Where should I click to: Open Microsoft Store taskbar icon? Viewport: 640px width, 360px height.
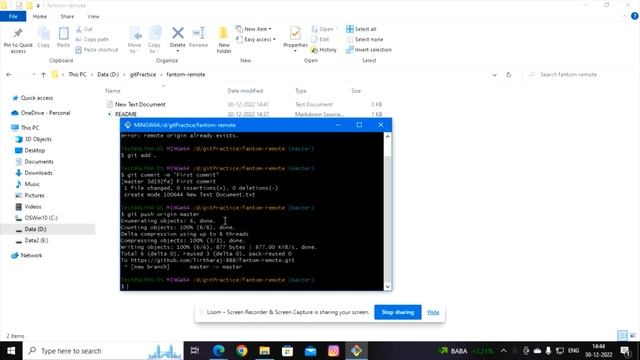click(287, 351)
